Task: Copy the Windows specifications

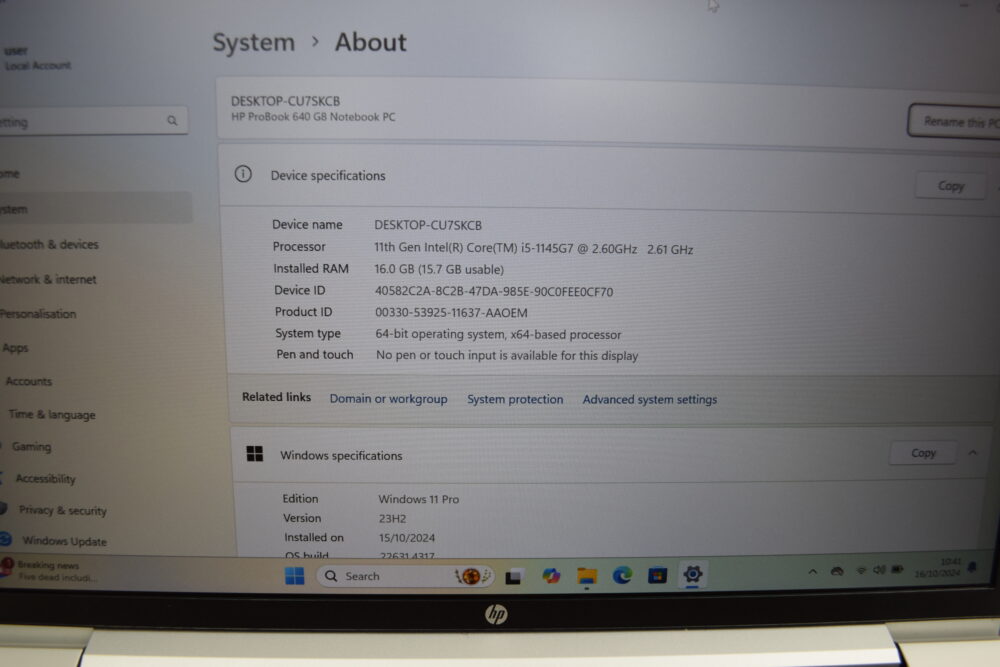Action: click(x=923, y=453)
